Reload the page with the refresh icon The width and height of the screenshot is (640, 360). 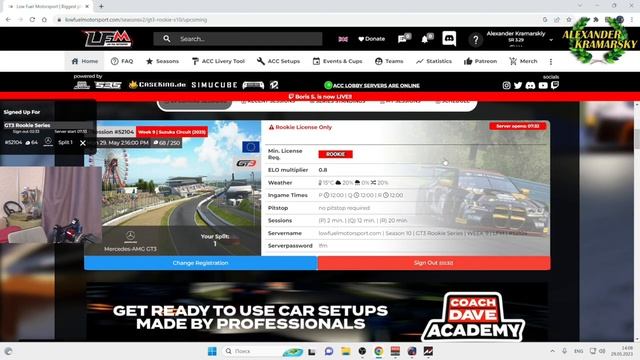pos(32,20)
